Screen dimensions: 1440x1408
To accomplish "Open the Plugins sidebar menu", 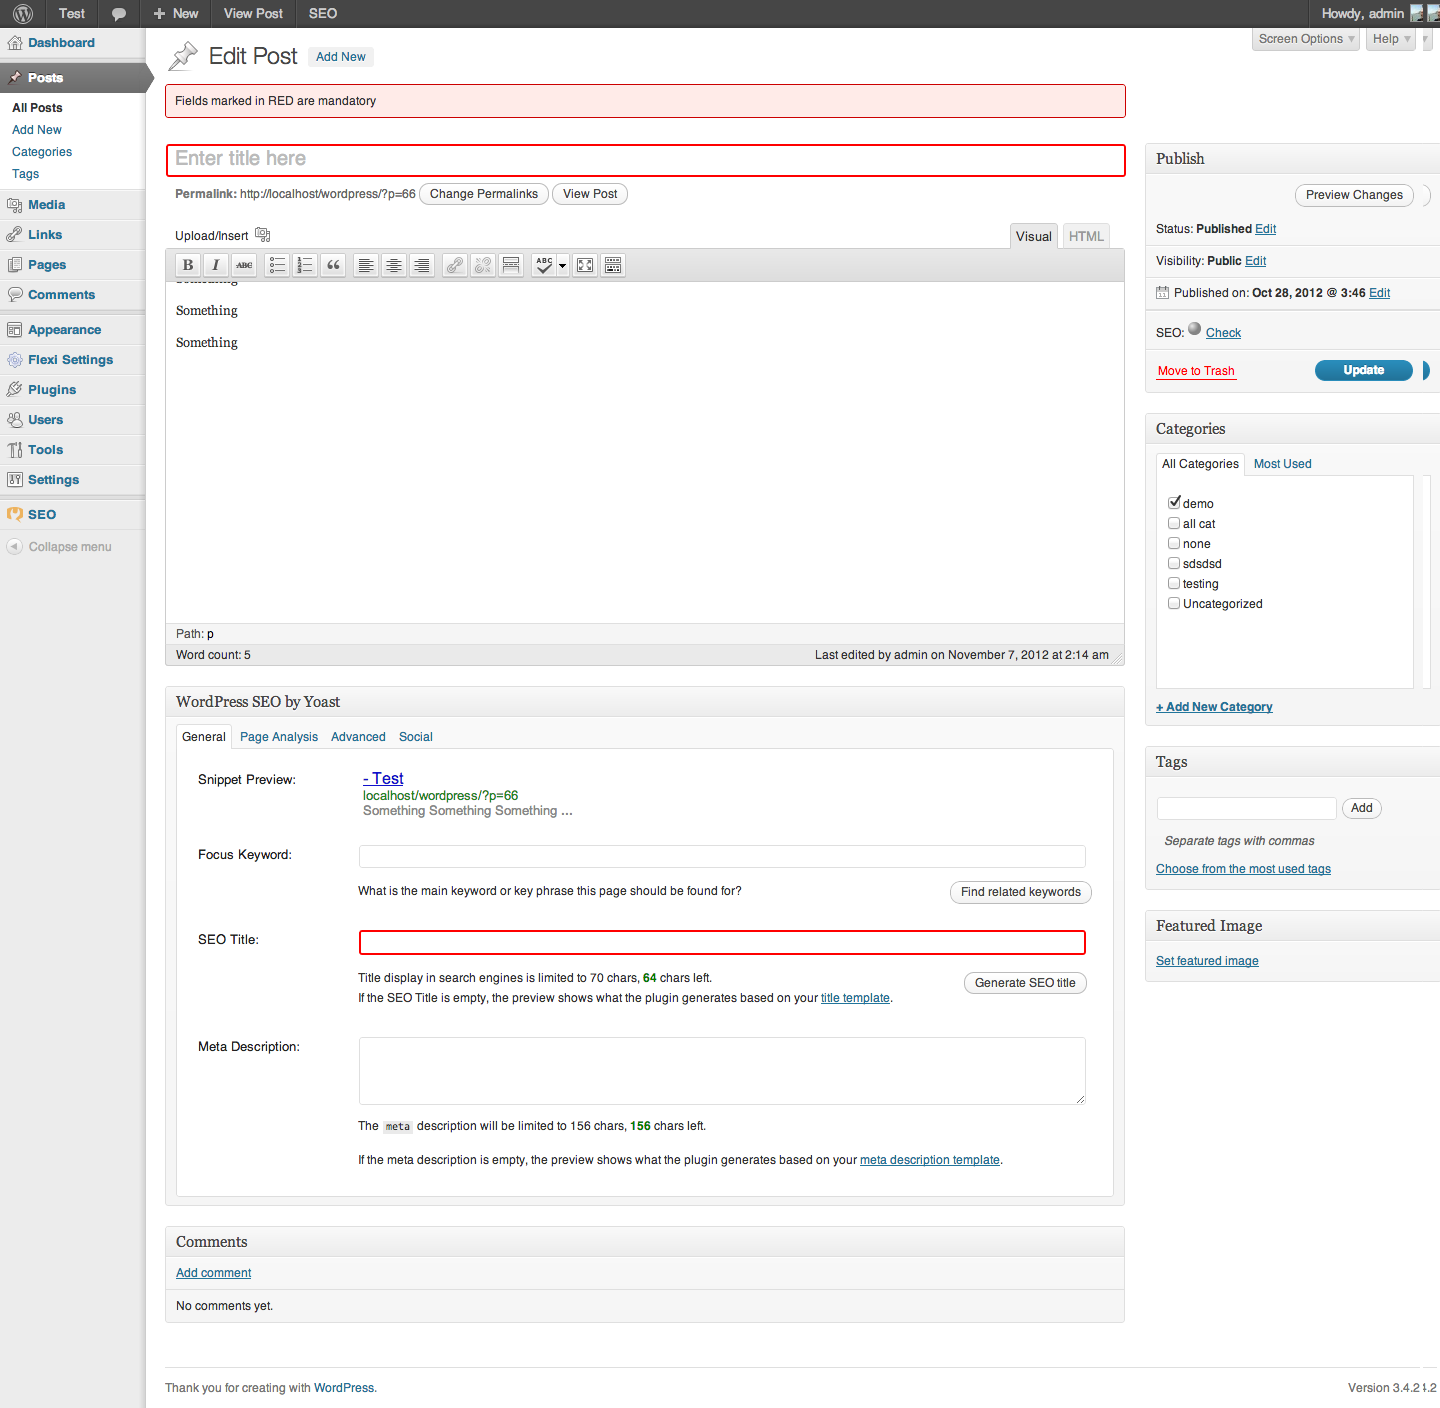I will pyautogui.click(x=52, y=390).
